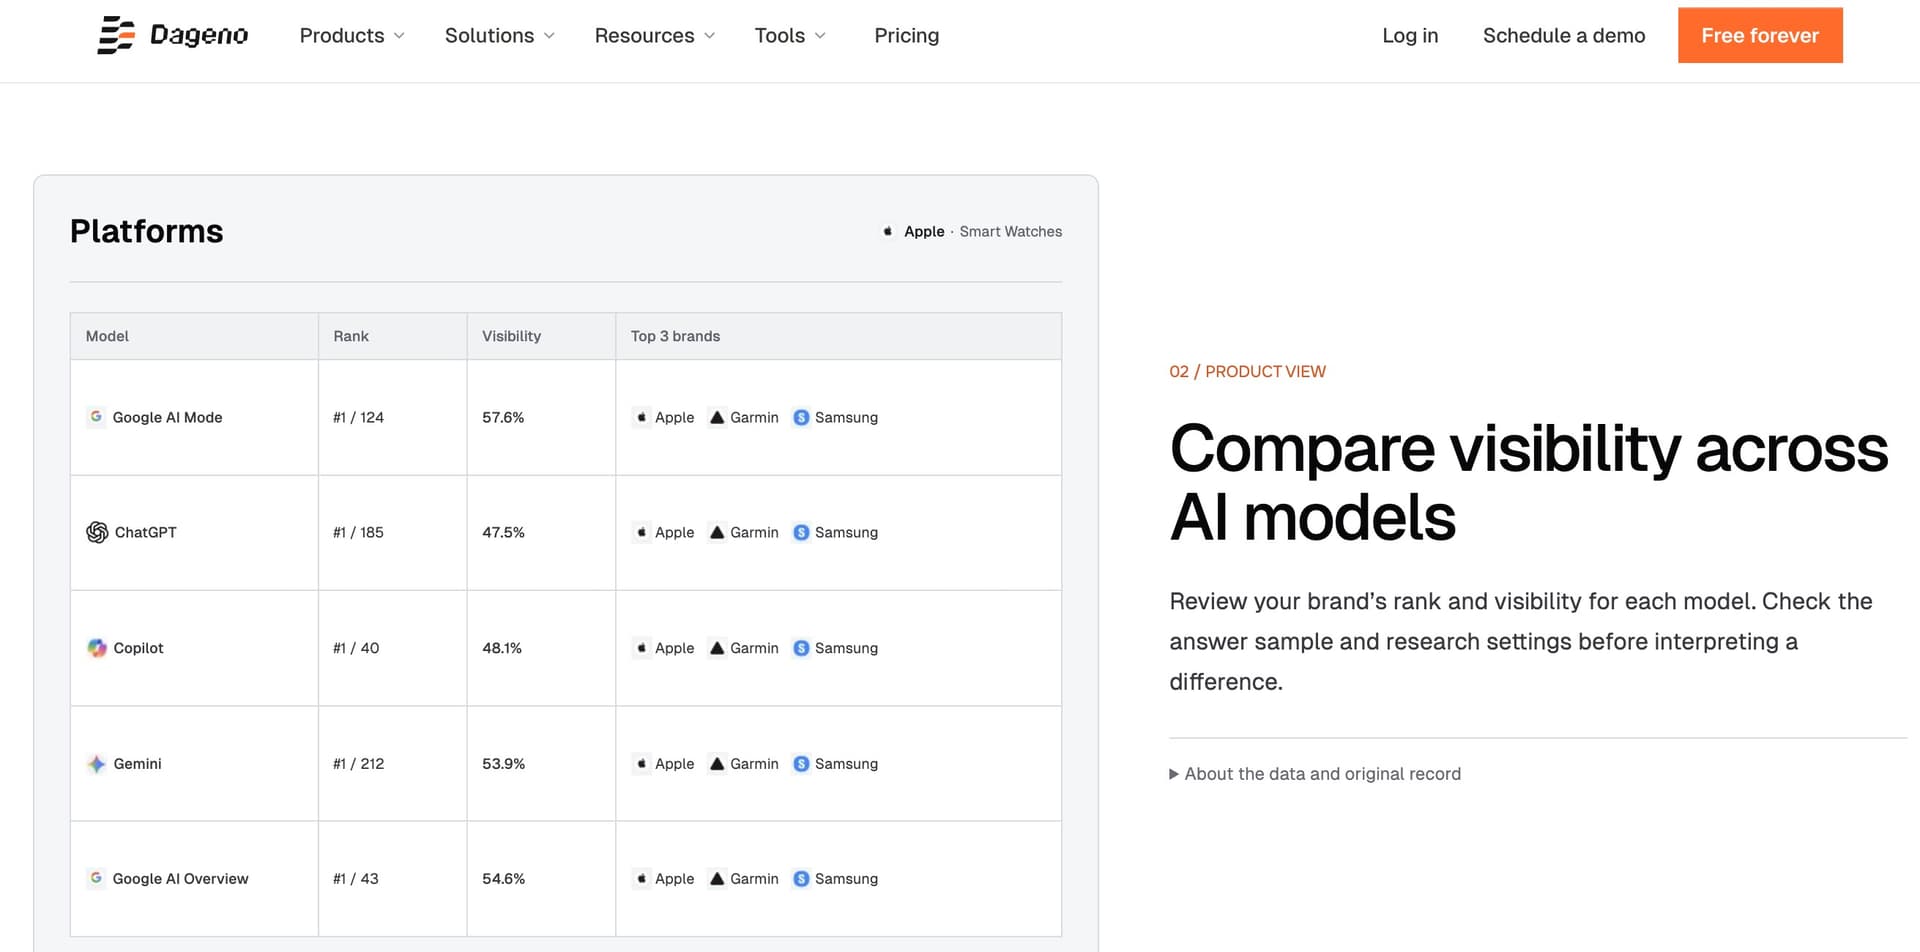The width and height of the screenshot is (1920, 952).
Task: Click the Gemini sparkle icon
Action: click(x=97, y=764)
